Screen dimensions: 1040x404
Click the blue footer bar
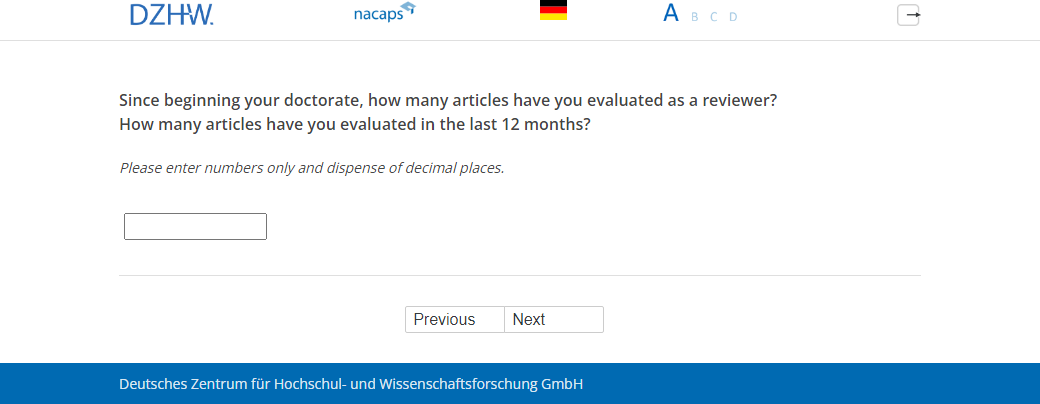(800, 384)
